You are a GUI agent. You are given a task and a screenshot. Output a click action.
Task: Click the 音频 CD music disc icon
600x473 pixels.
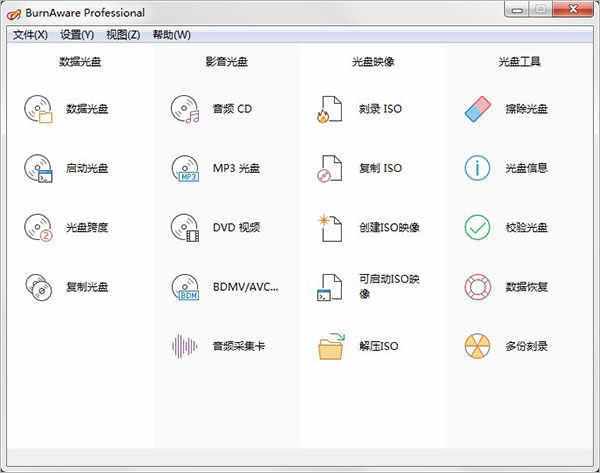point(185,109)
